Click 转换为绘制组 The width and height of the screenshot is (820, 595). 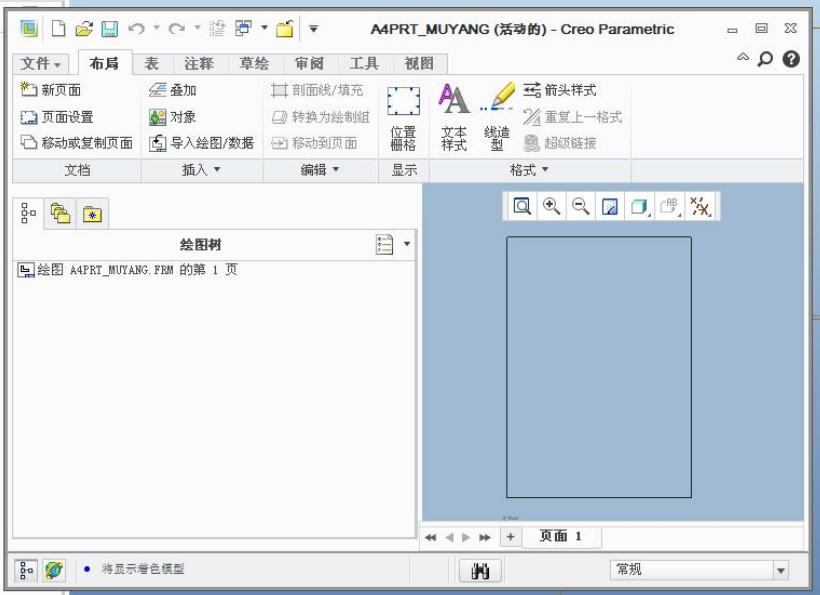click(x=321, y=117)
